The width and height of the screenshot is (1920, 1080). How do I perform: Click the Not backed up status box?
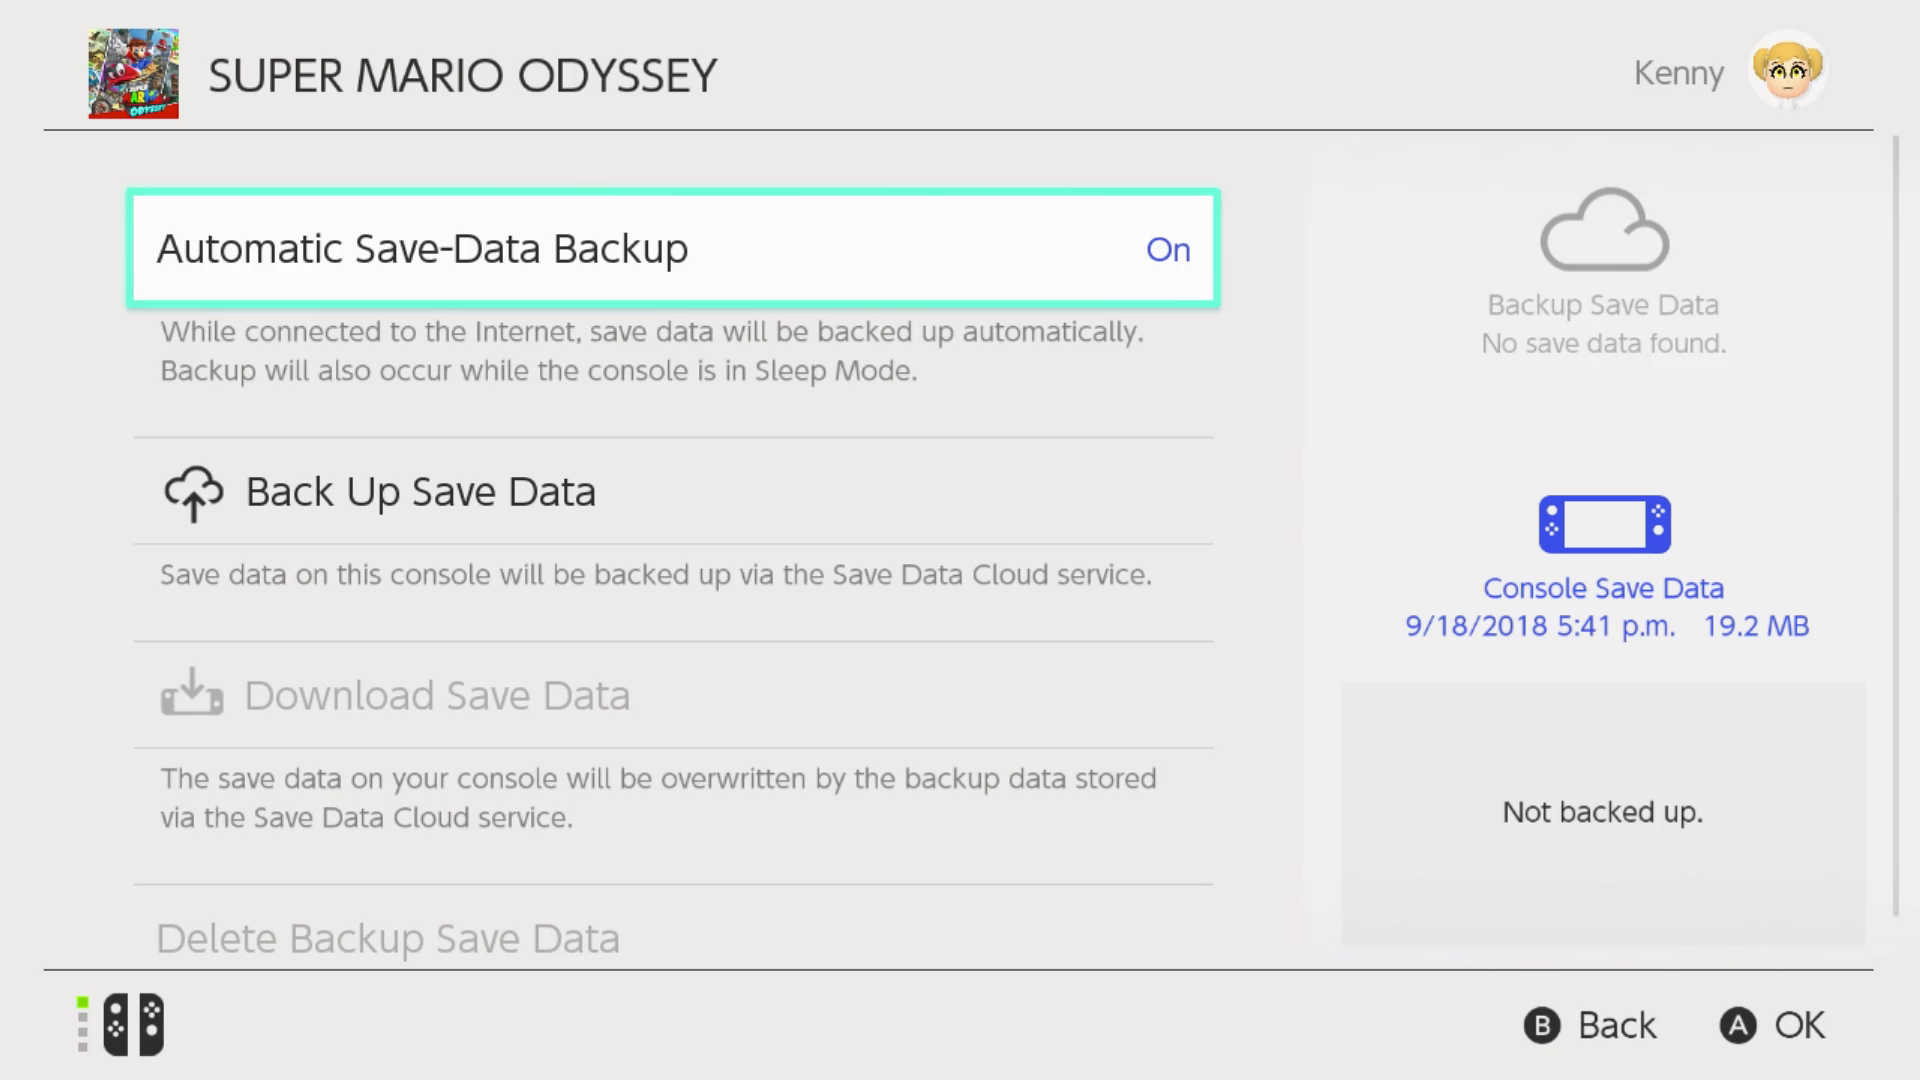coord(1603,814)
